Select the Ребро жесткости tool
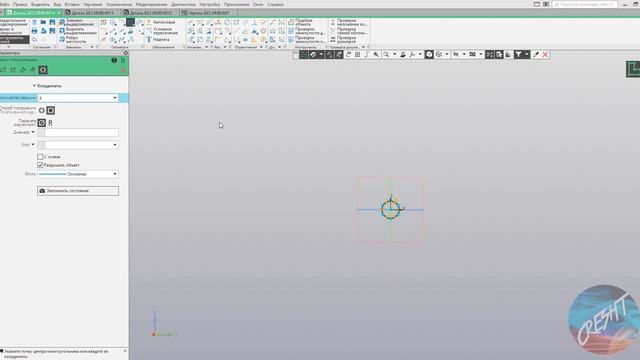The image size is (640, 360). click(74, 40)
